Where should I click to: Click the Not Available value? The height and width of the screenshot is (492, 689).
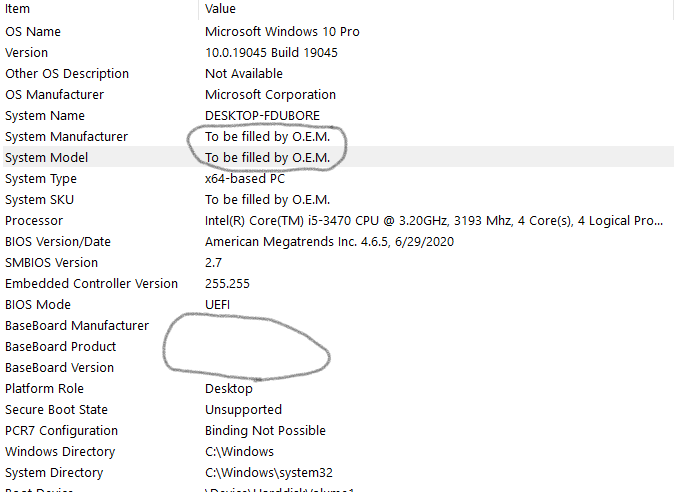click(x=244, y=74)
